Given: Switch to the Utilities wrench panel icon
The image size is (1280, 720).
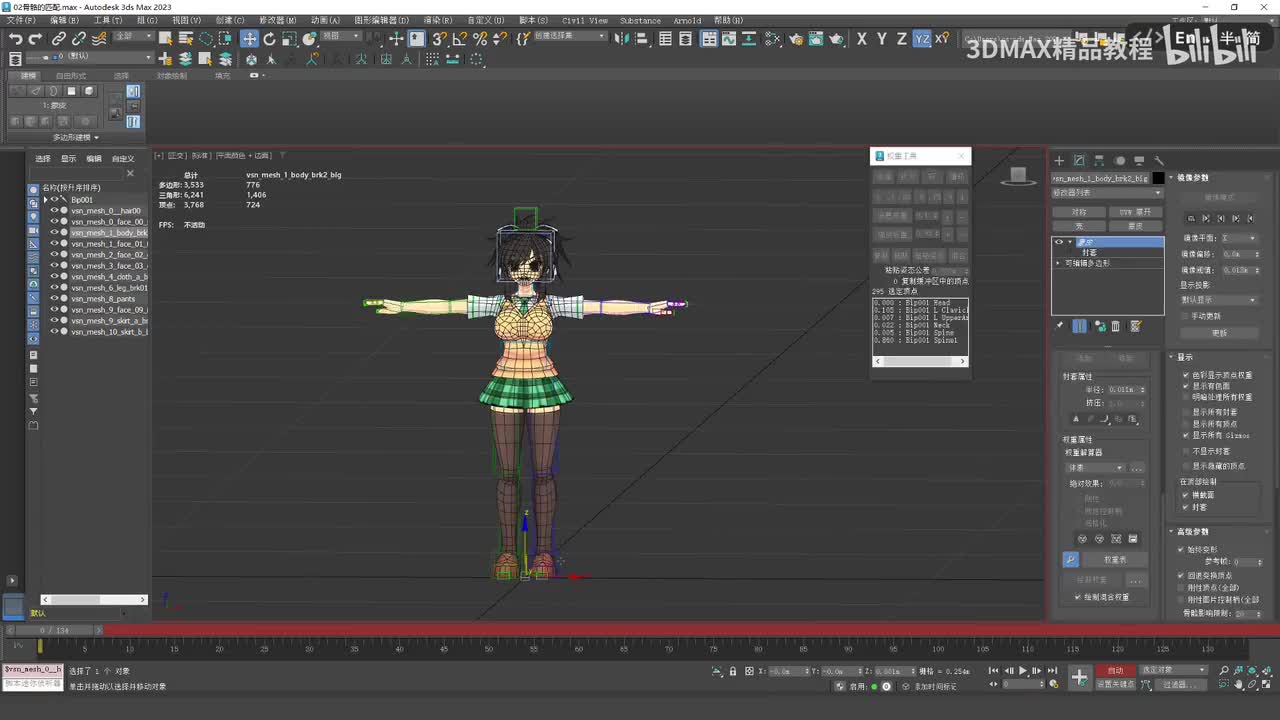Looking at the screenshot, I should pyautogui.click(x=1159, y=160).
